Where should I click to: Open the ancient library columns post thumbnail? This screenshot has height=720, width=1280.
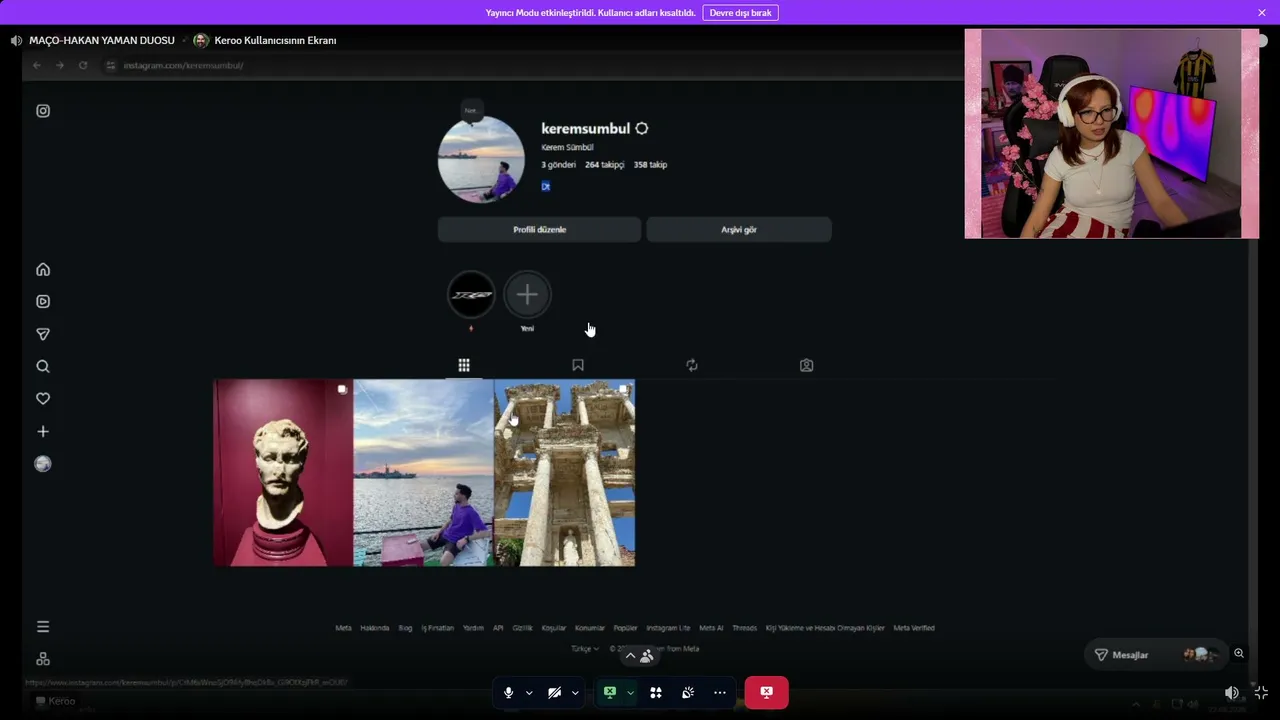pyautogui.click(x=565, y=473)
